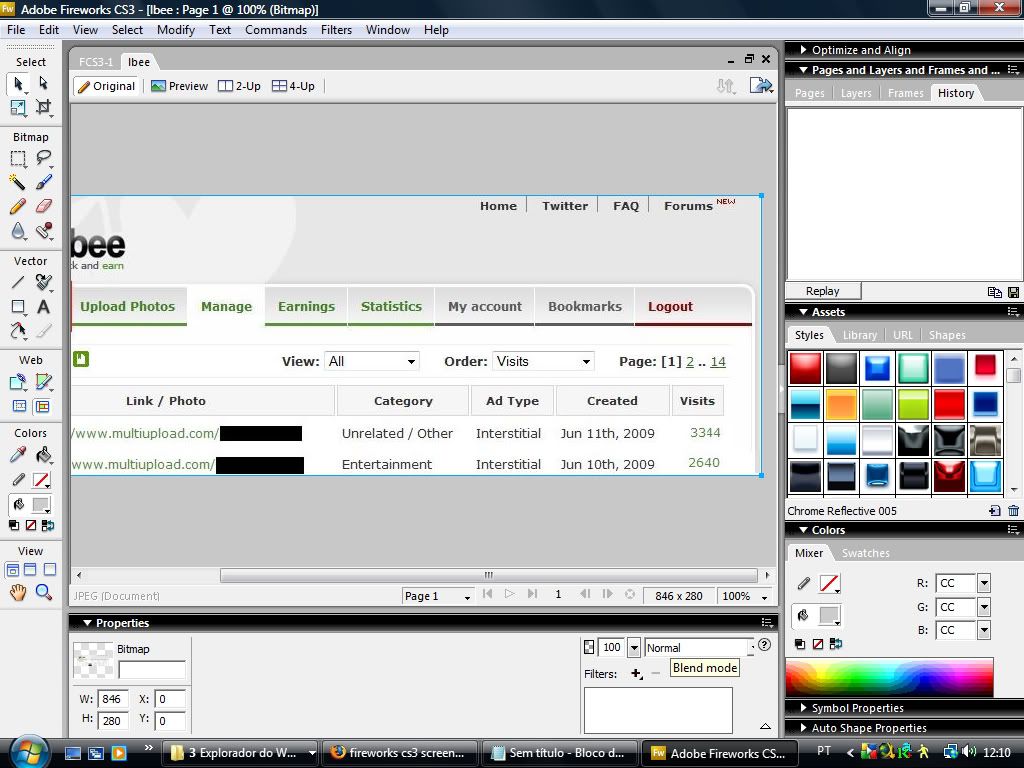Select the Marquee tool
This screenshot has width=1024, height=768.
click(18, 158)
